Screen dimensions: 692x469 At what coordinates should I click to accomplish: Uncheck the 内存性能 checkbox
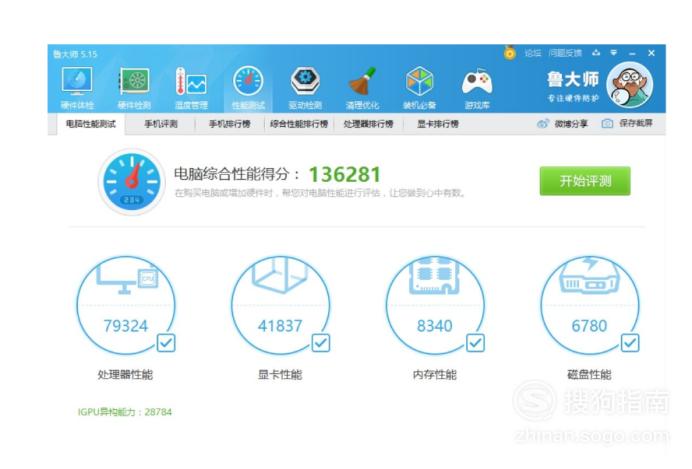475,342
